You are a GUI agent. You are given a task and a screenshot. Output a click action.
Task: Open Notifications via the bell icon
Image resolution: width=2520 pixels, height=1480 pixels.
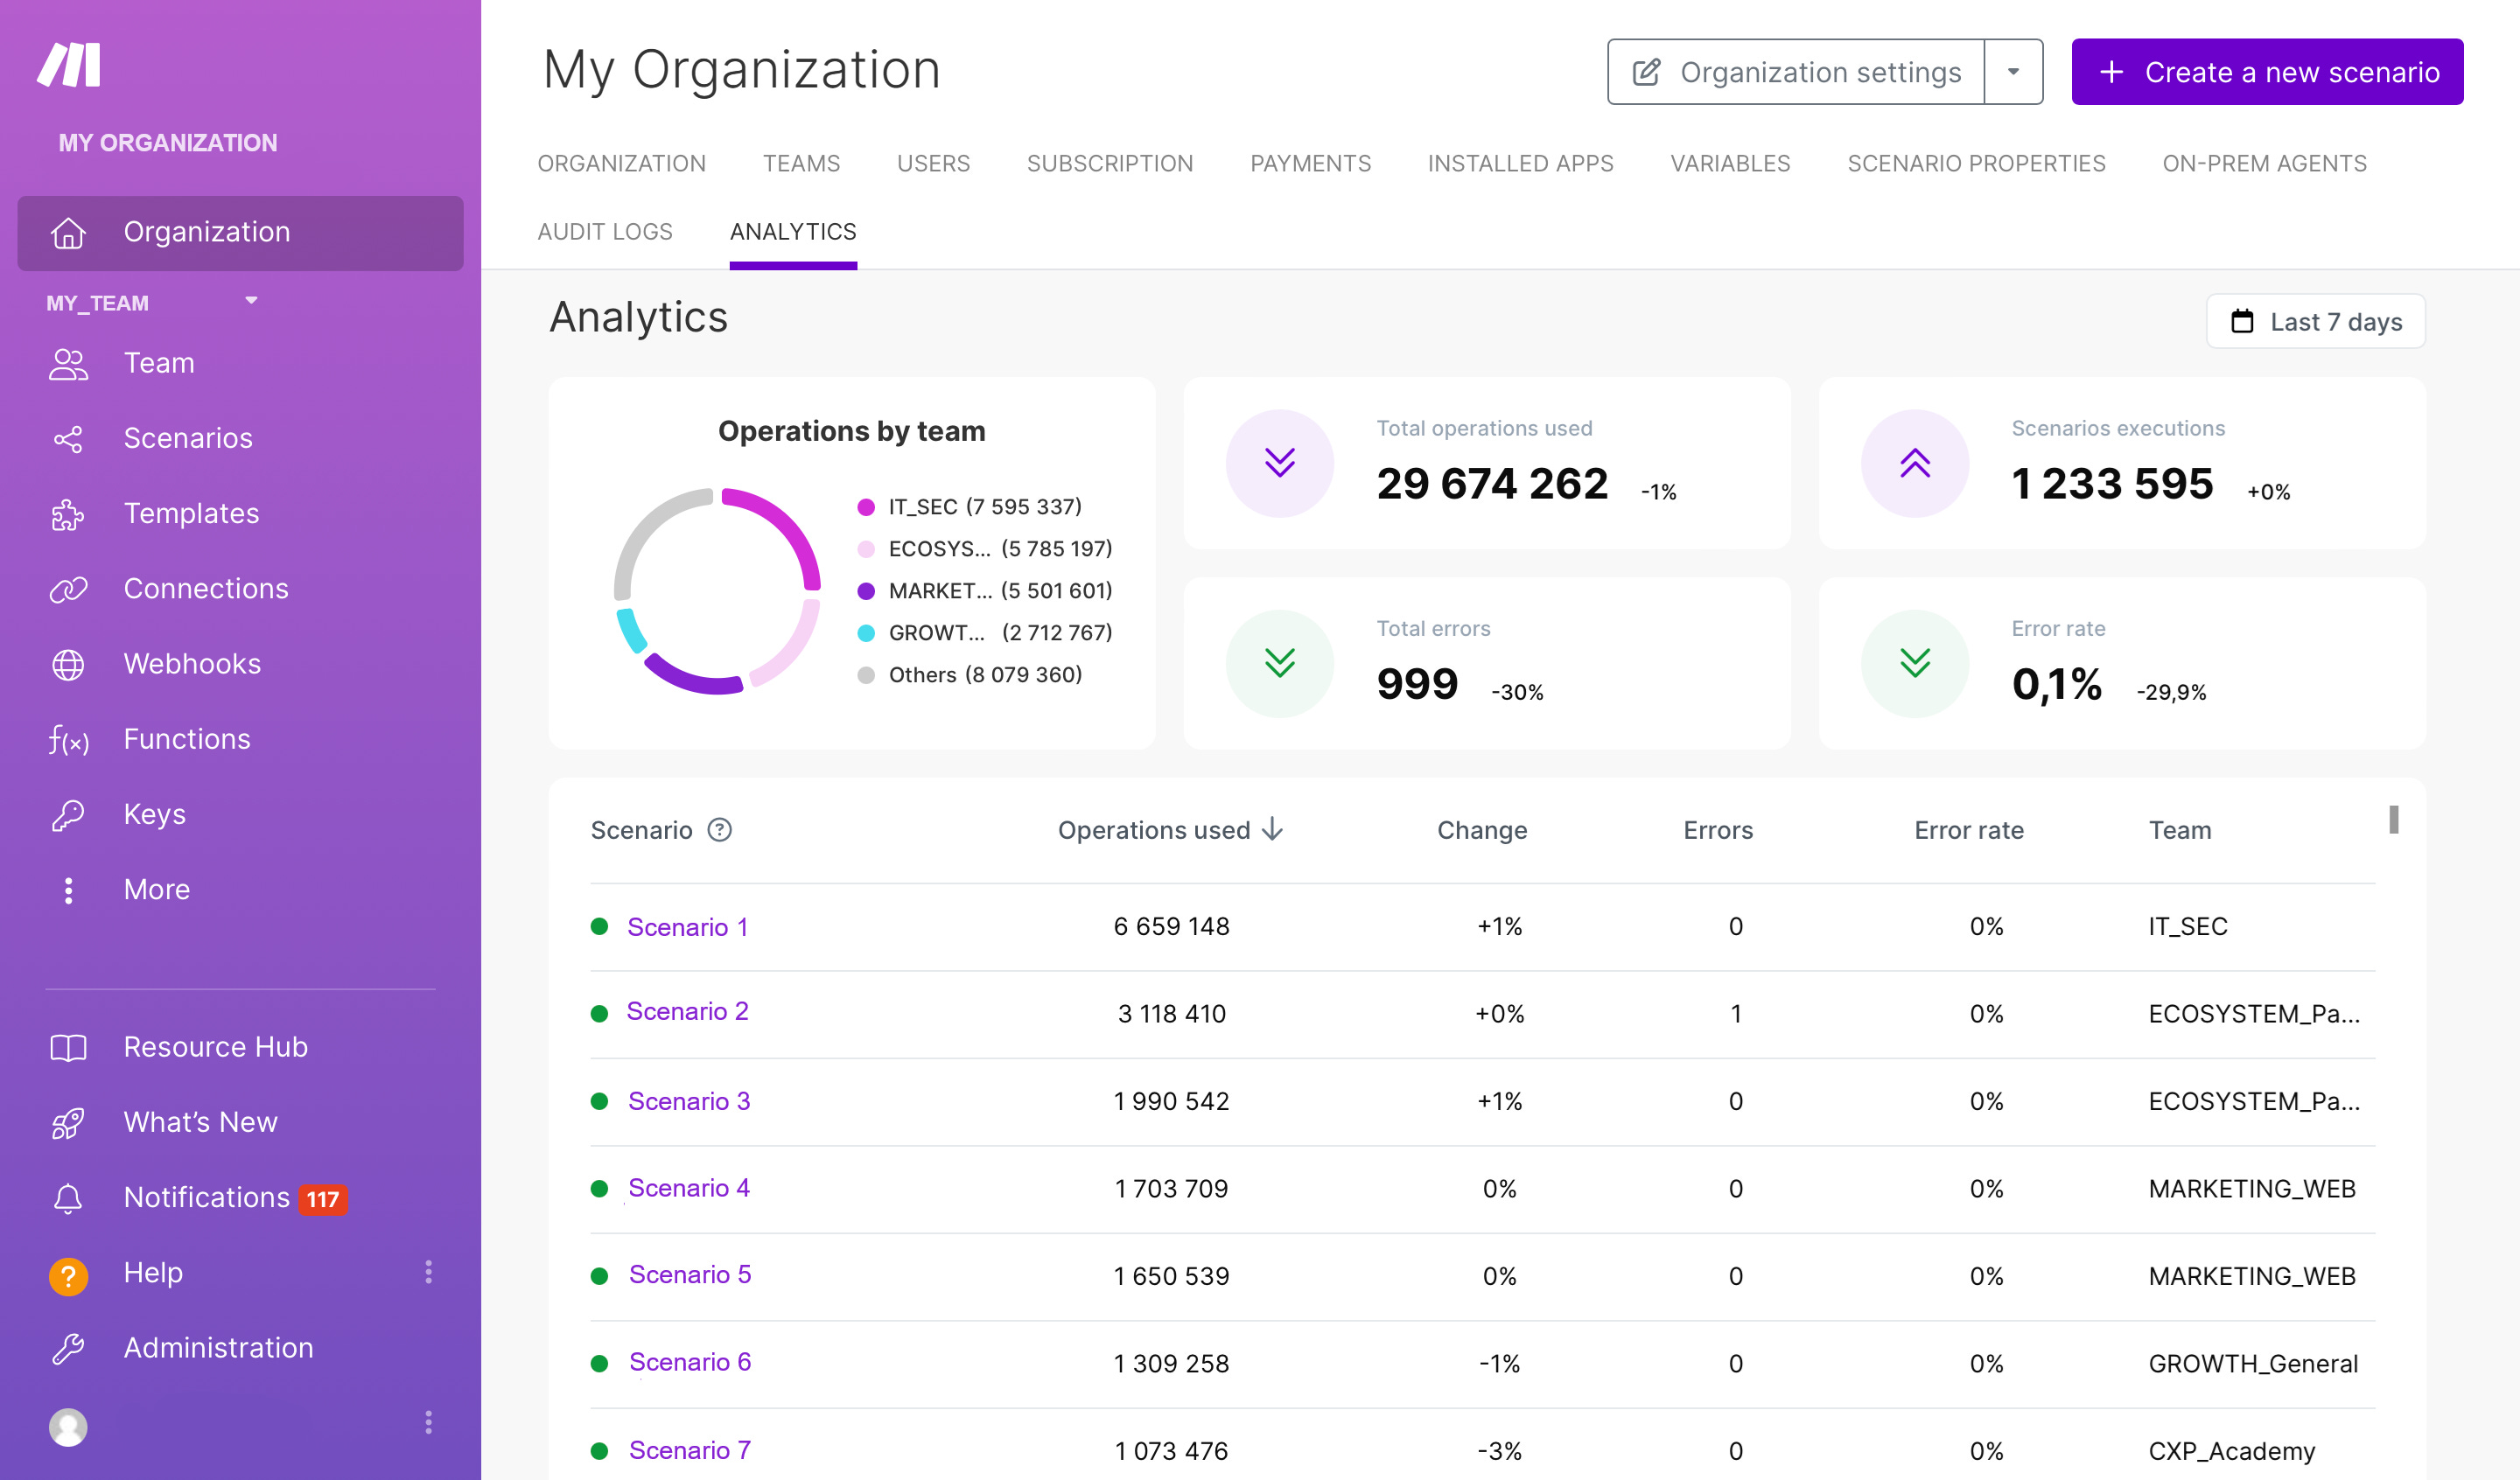coord(68,1197)
